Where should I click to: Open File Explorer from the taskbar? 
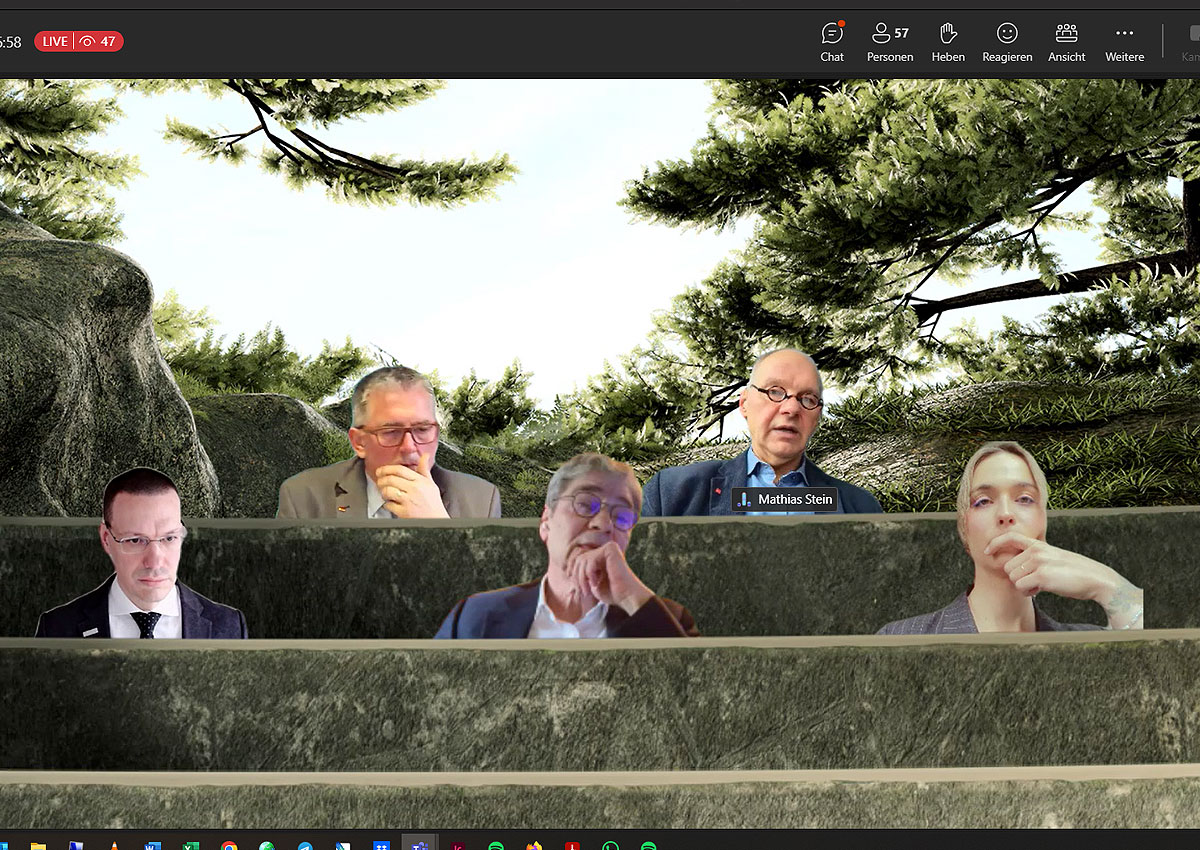38,845
